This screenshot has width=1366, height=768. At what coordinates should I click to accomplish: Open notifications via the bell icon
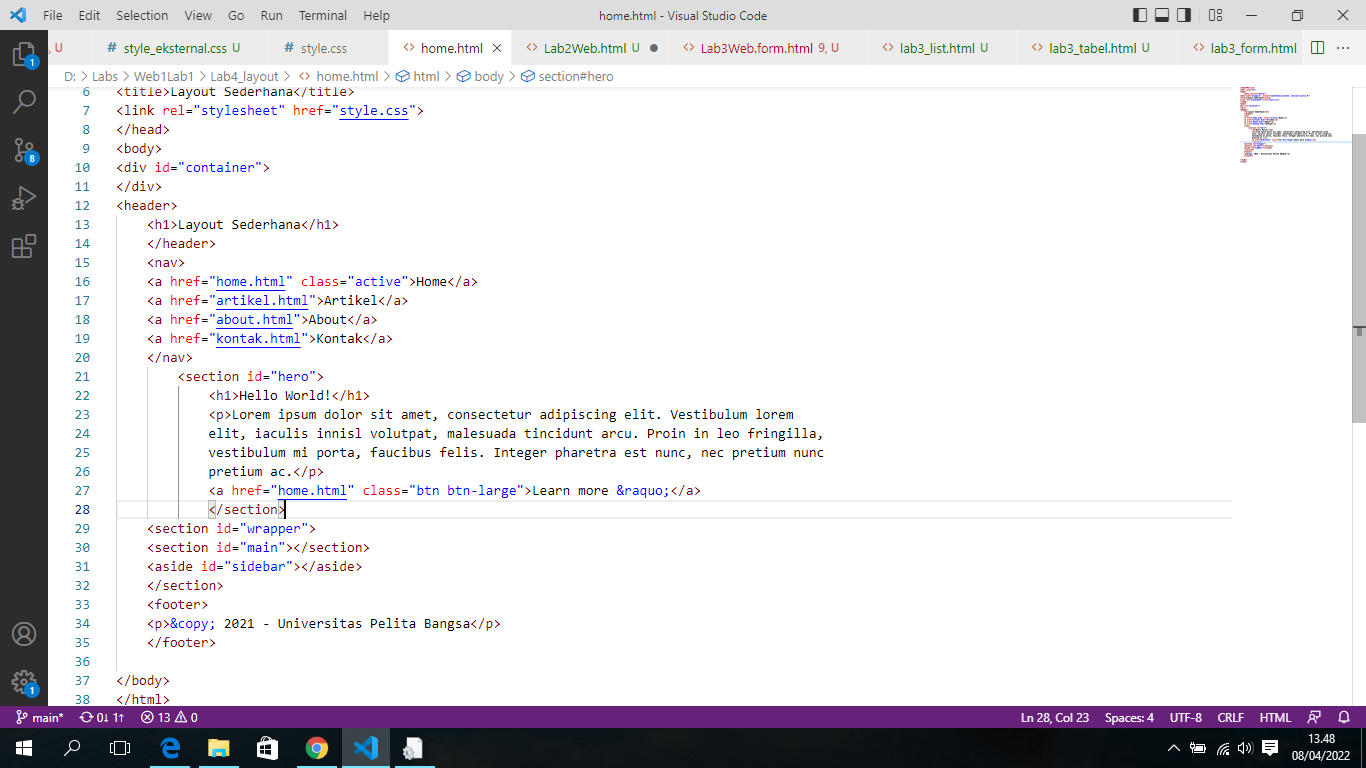tap(1344, 717)
